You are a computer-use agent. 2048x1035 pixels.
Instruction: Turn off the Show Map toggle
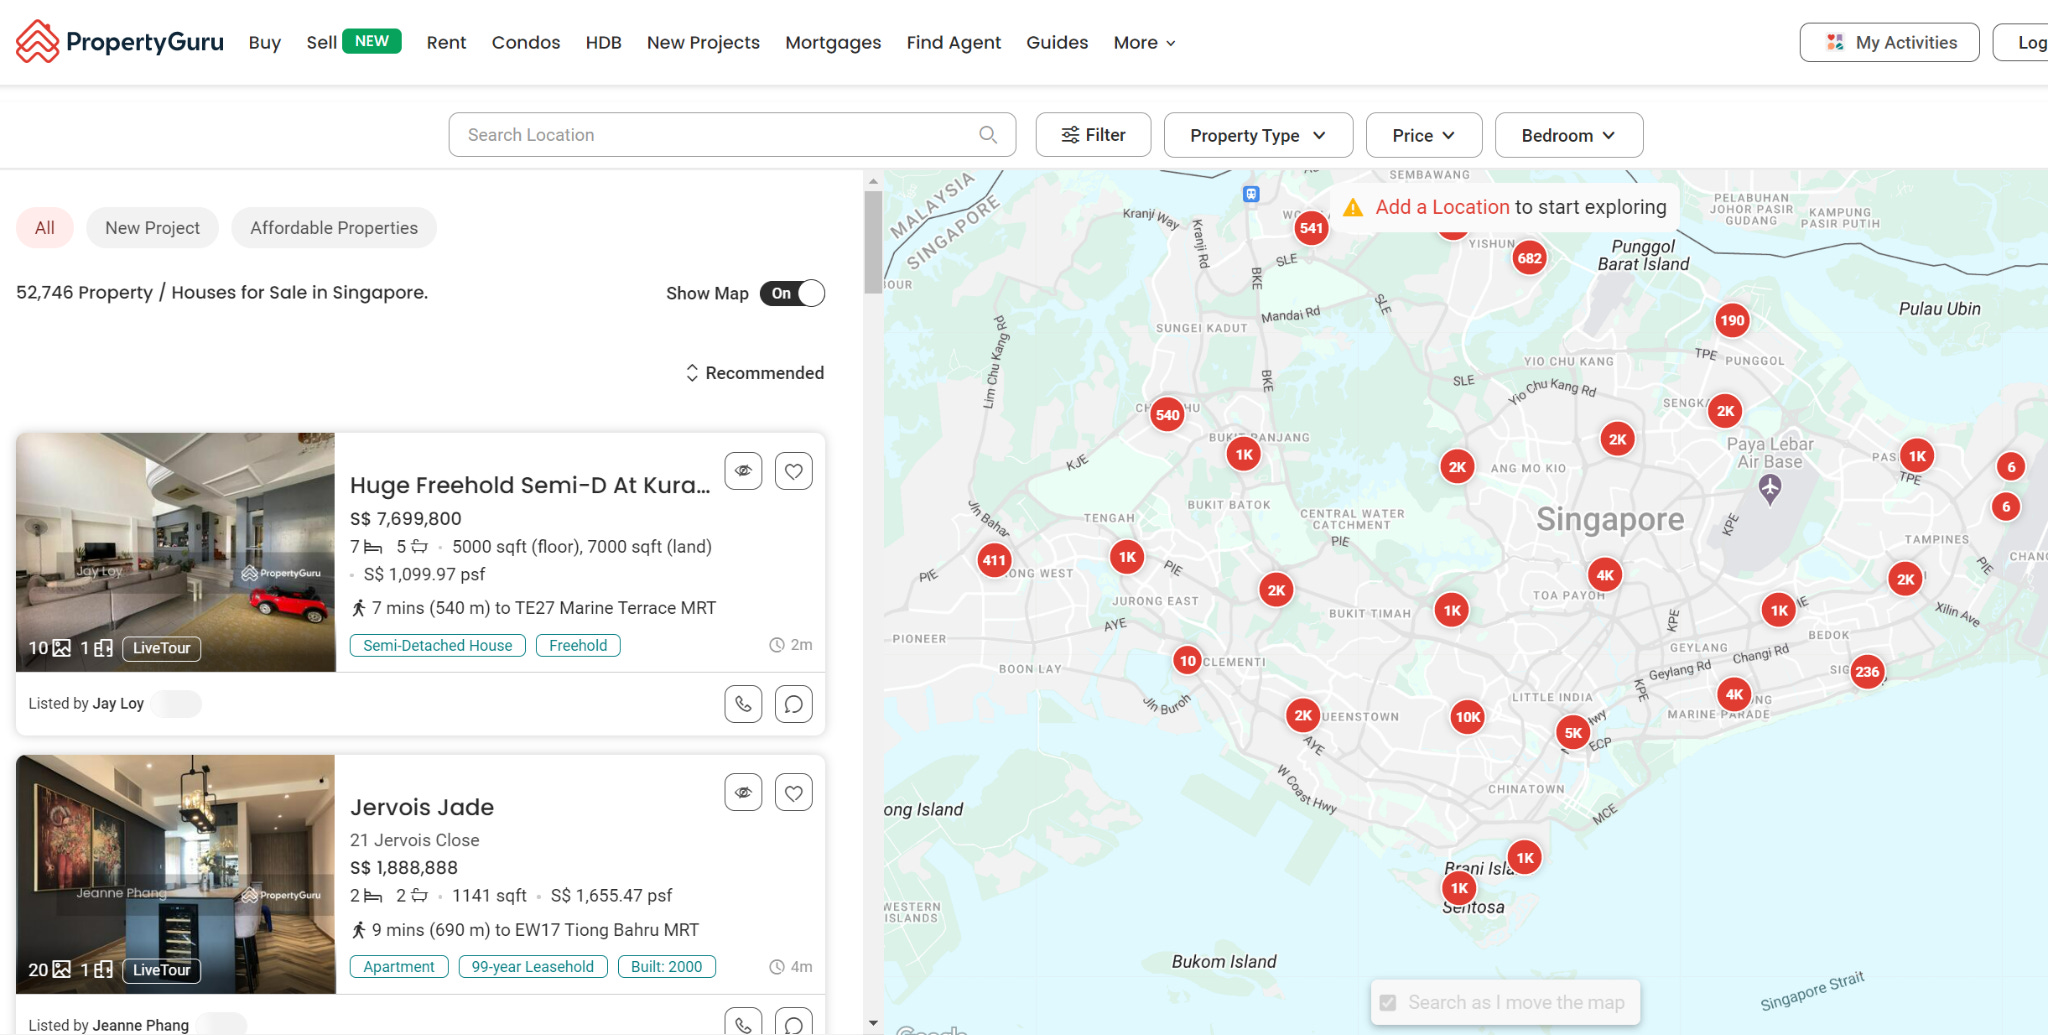(x=793, y=292)
